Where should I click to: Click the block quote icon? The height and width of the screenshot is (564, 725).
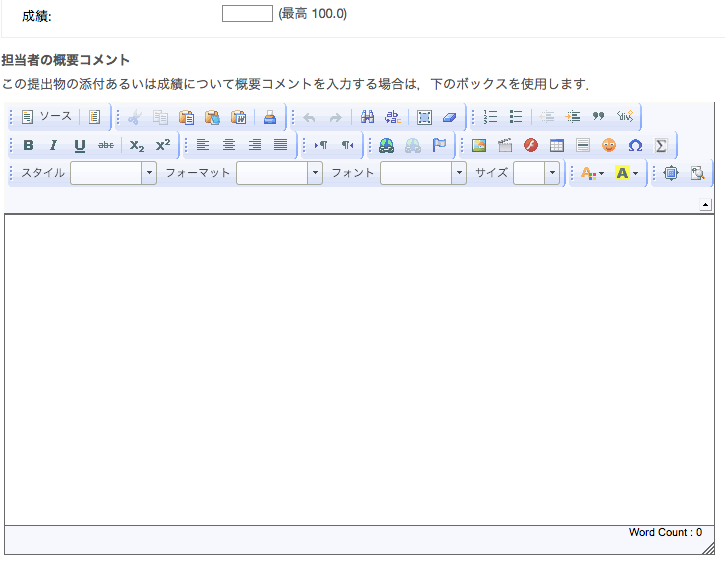click(x=599, y=117)
